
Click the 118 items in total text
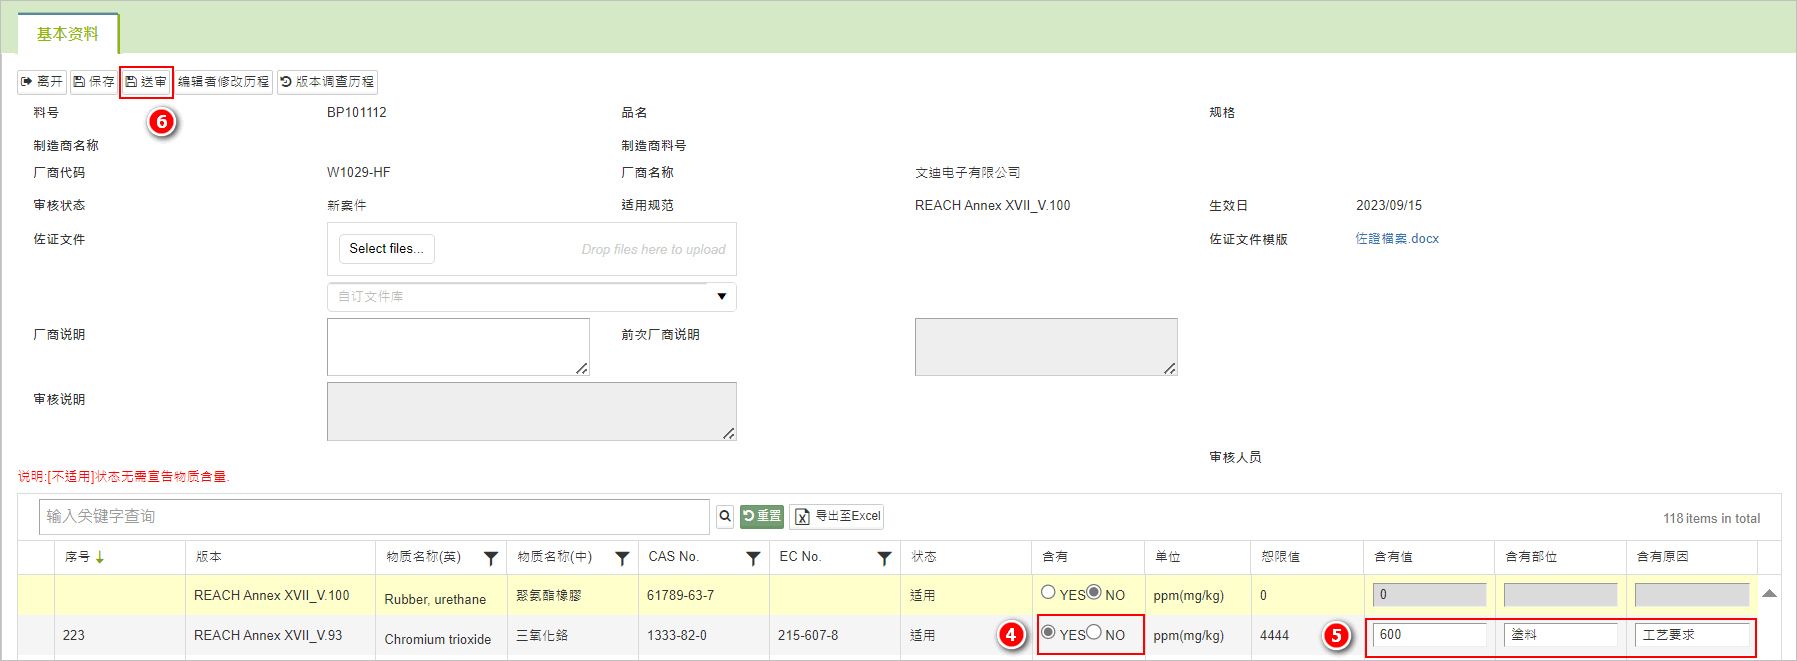(x=1711, y=519)
